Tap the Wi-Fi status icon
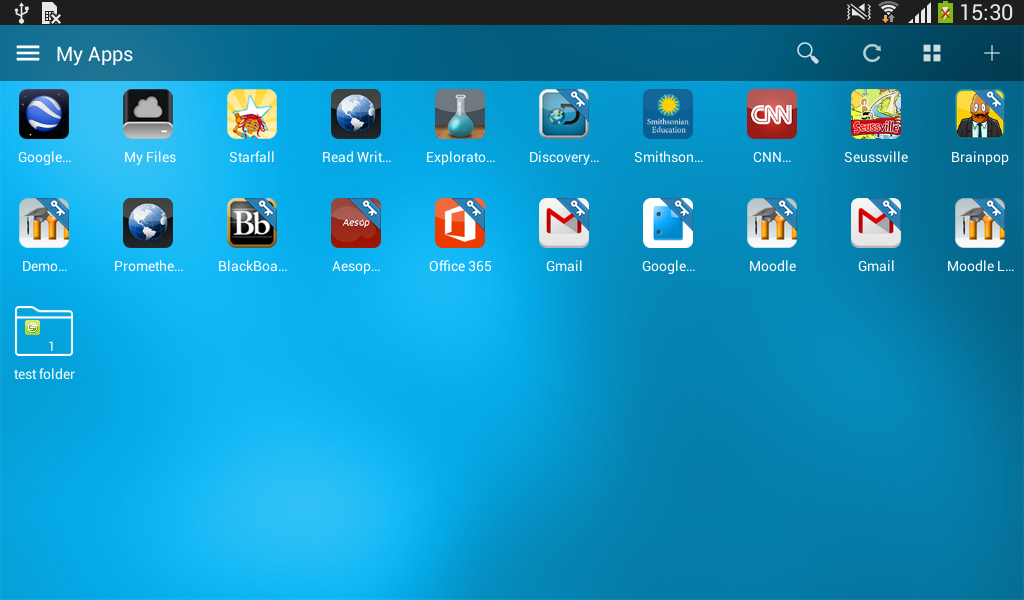The height and width of the screenshot is (600, 1024). (x=888, y=12)
